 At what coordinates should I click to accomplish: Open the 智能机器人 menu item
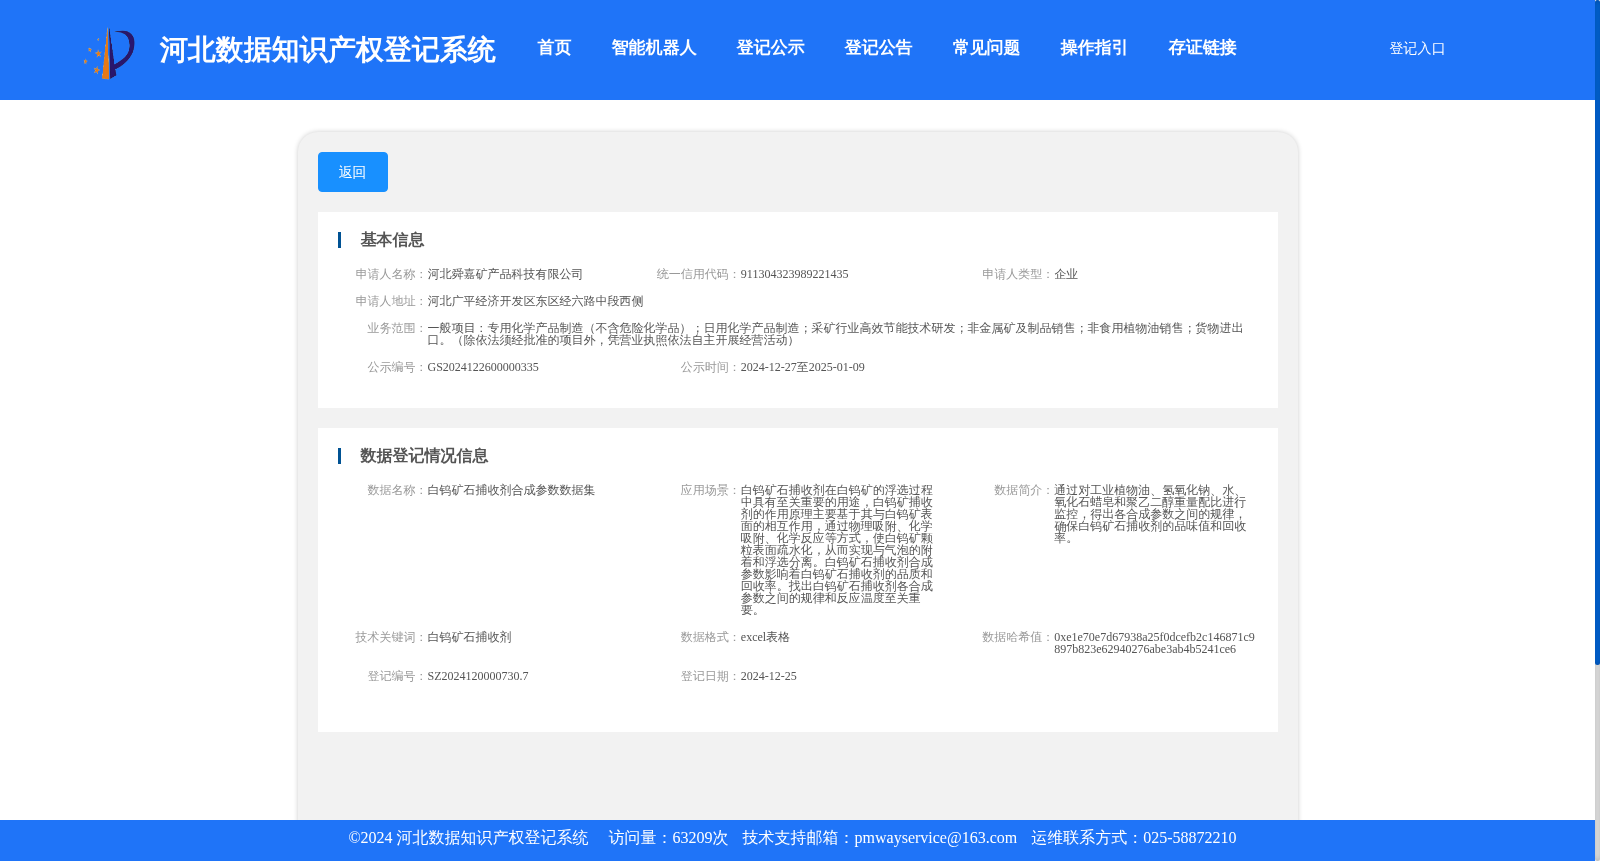[x=654, y=48]
